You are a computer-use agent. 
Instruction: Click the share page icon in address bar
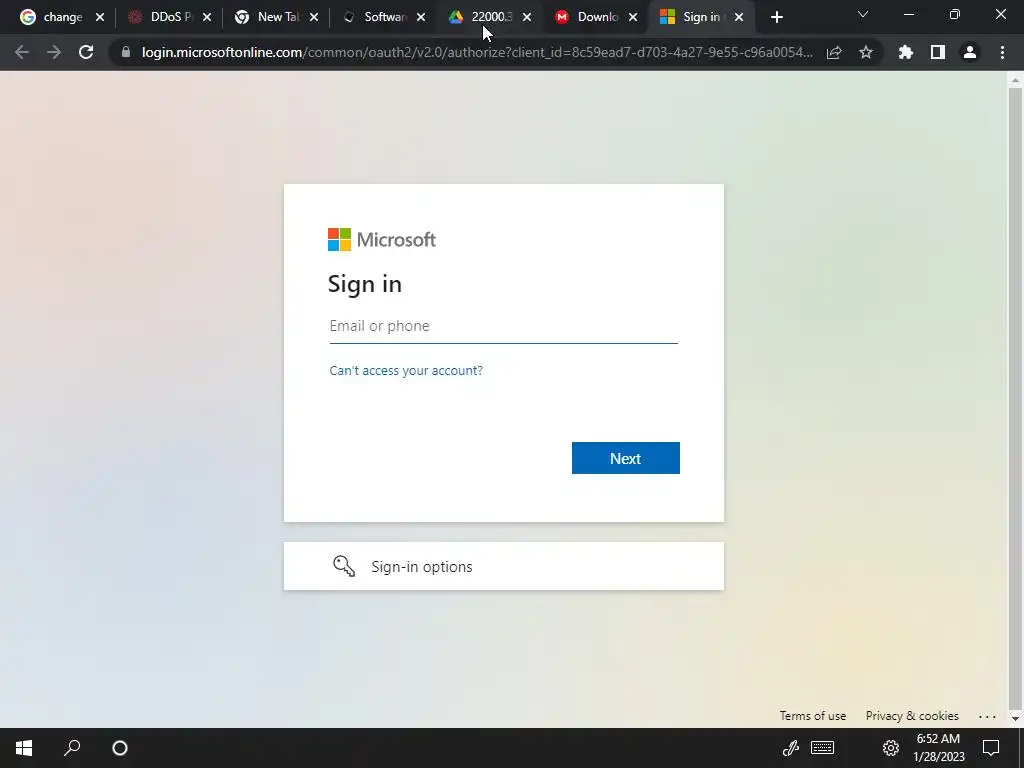pyautogui.click(x=834, y=52)
